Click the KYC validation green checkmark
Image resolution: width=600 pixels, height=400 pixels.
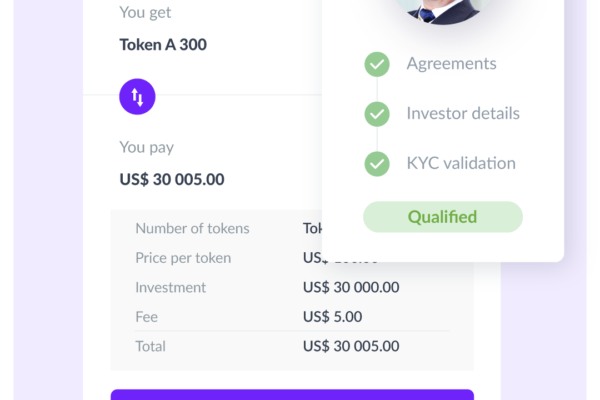(x=377, y=164)
